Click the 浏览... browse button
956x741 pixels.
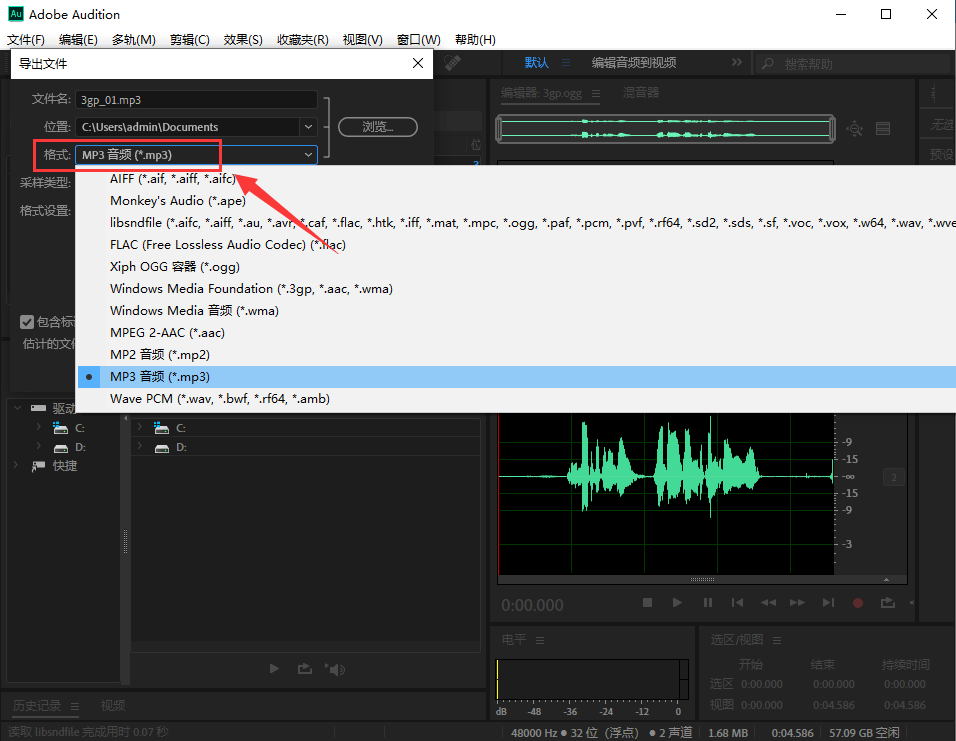378,127
